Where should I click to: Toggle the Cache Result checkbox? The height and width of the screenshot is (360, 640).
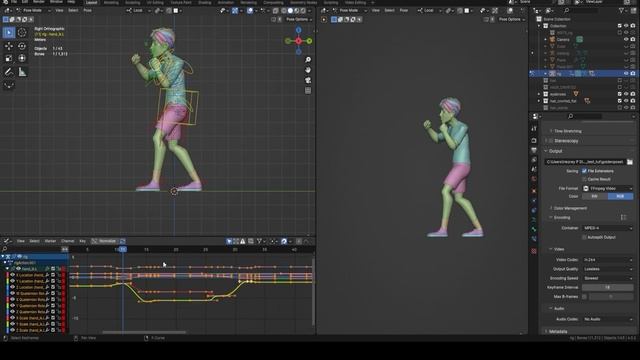[584, 179]
